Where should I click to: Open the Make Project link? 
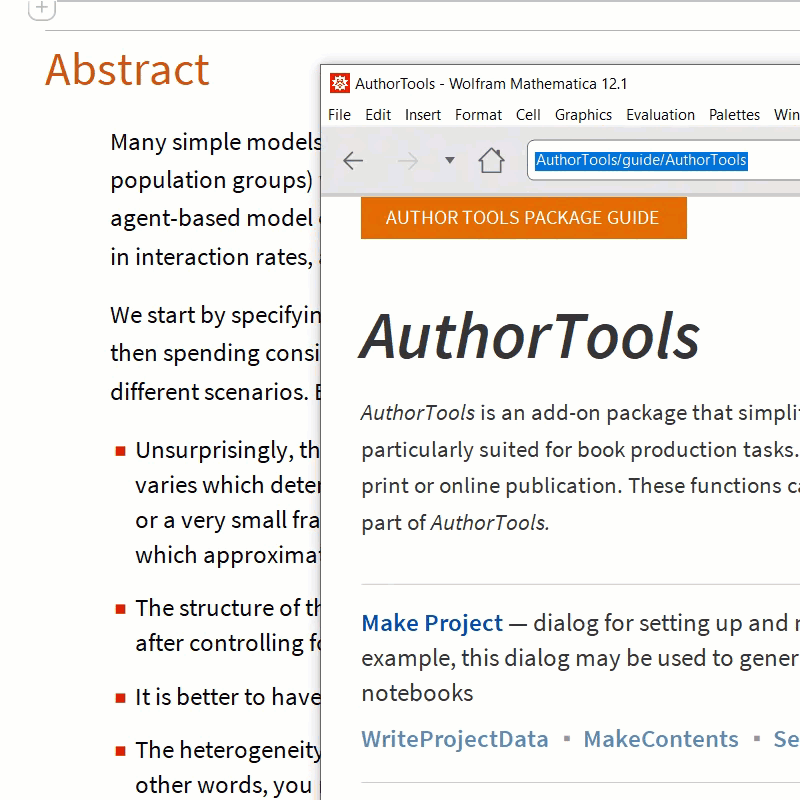tap(432, 623)
